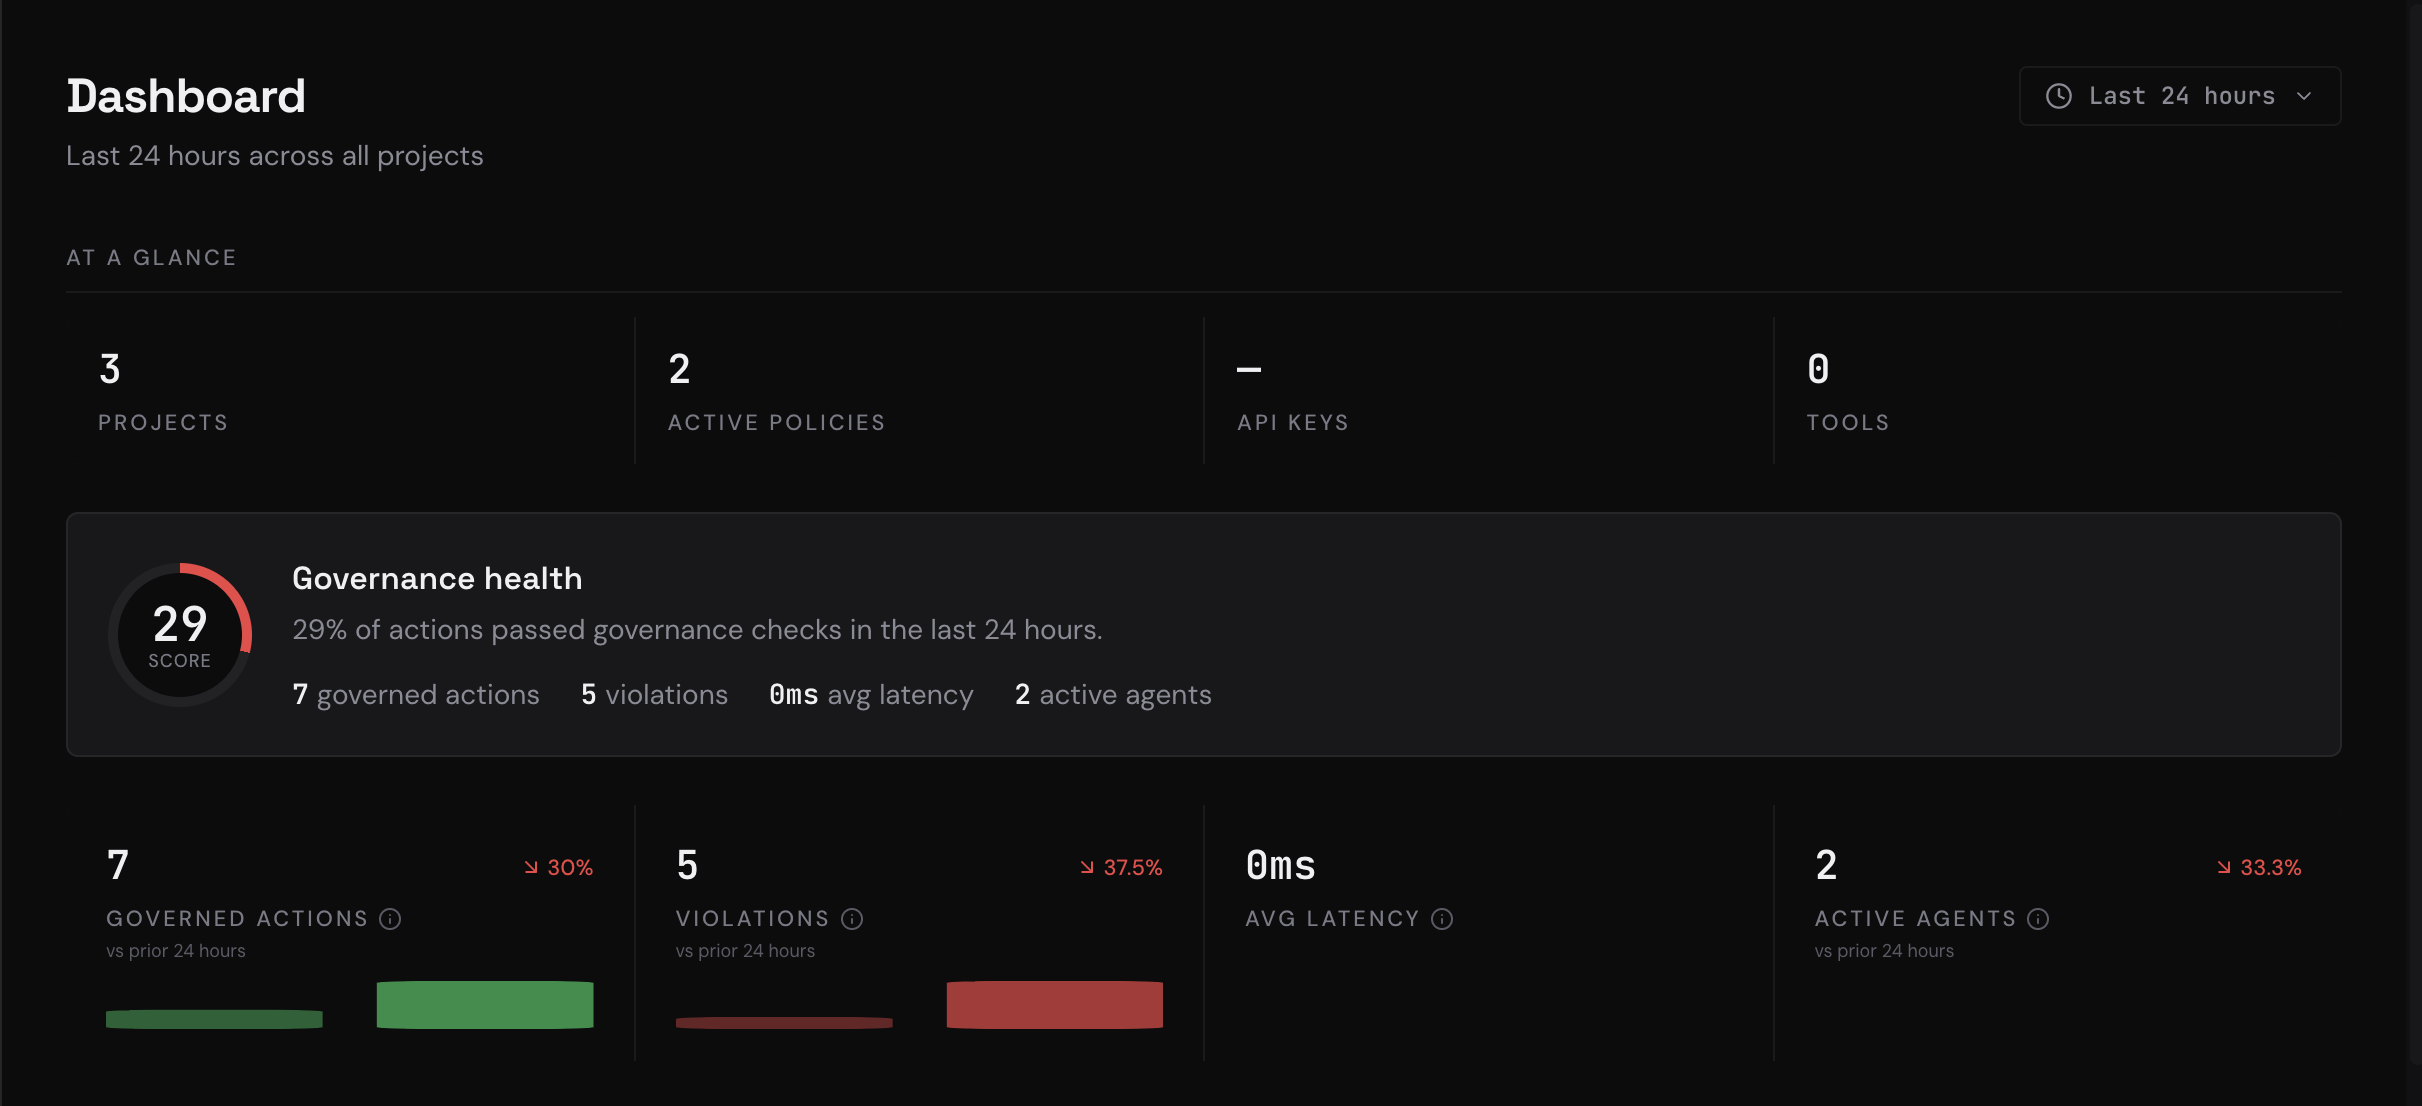Viewport: 2422px width, 1106px height.
Task: Open the Active Policies stat card
Action: (919, 391)
